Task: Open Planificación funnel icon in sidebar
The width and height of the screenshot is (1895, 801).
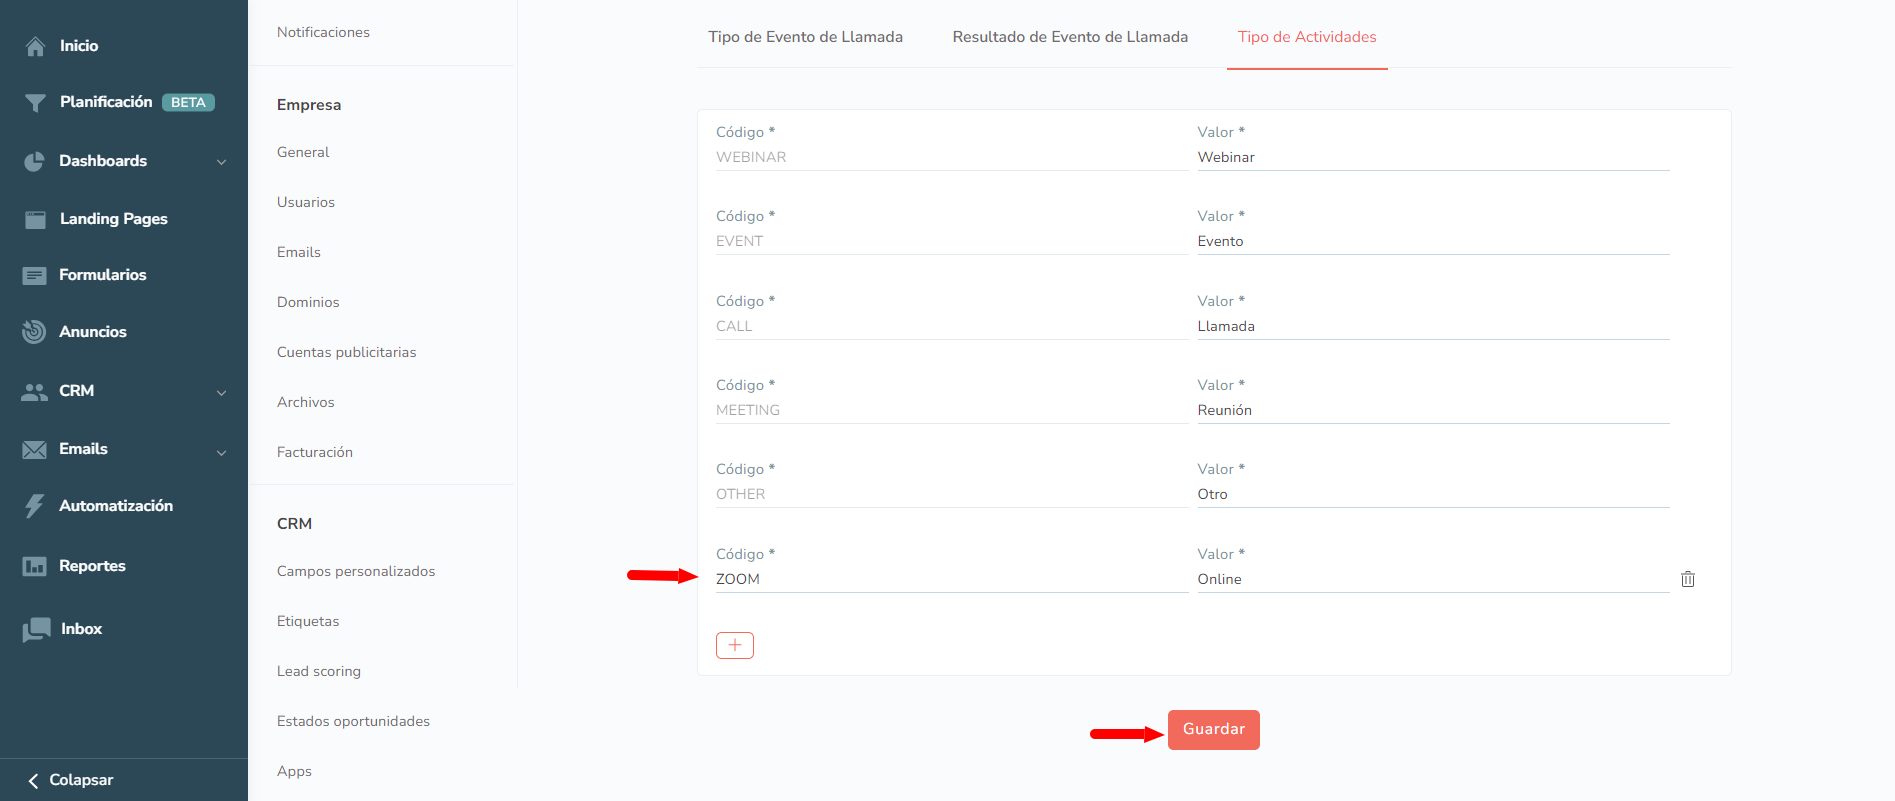Action: pyautogui.click(x=35, y=103)
